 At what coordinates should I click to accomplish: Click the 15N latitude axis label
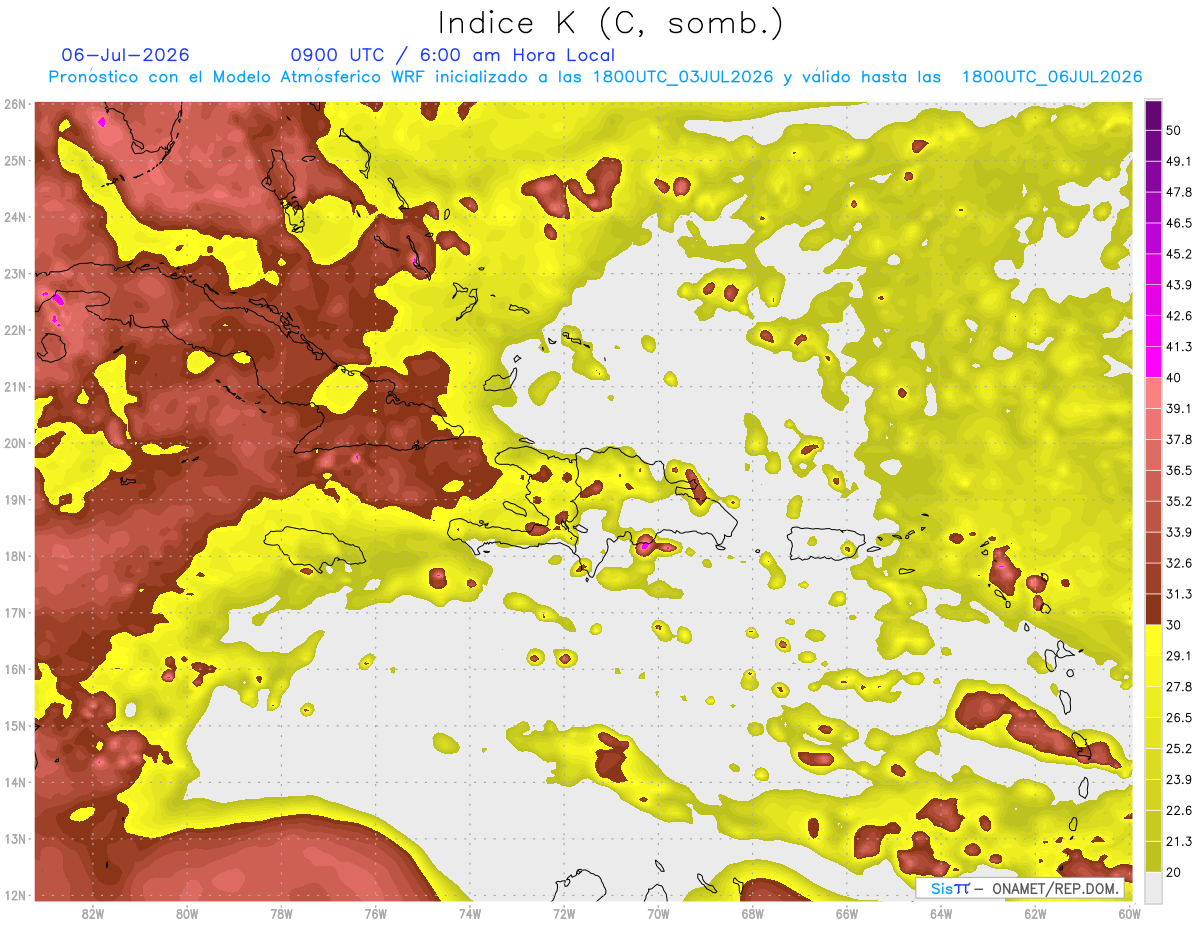tap(14, 725)
